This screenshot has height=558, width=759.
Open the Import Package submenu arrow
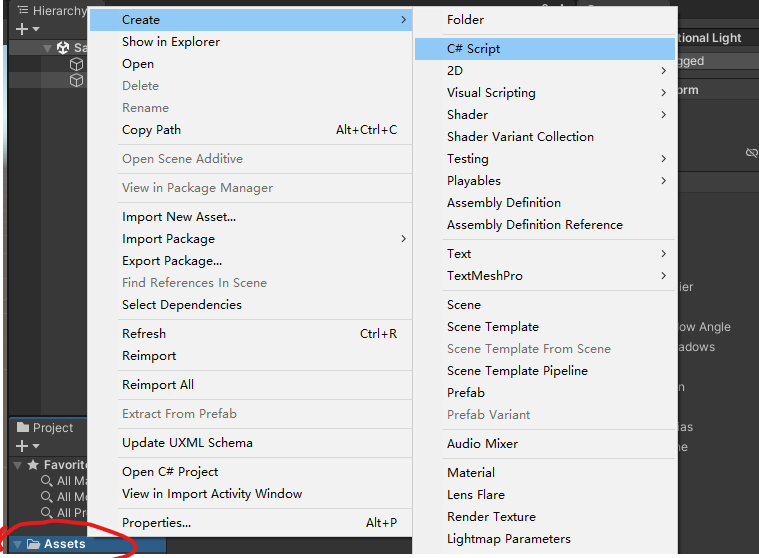click(x=403, y=239)
